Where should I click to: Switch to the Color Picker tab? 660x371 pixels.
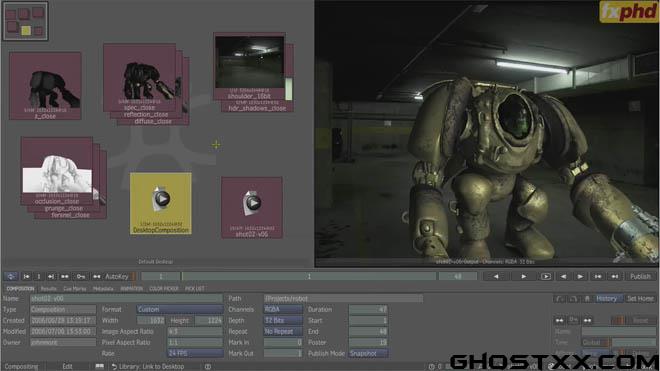coord(164,289)
